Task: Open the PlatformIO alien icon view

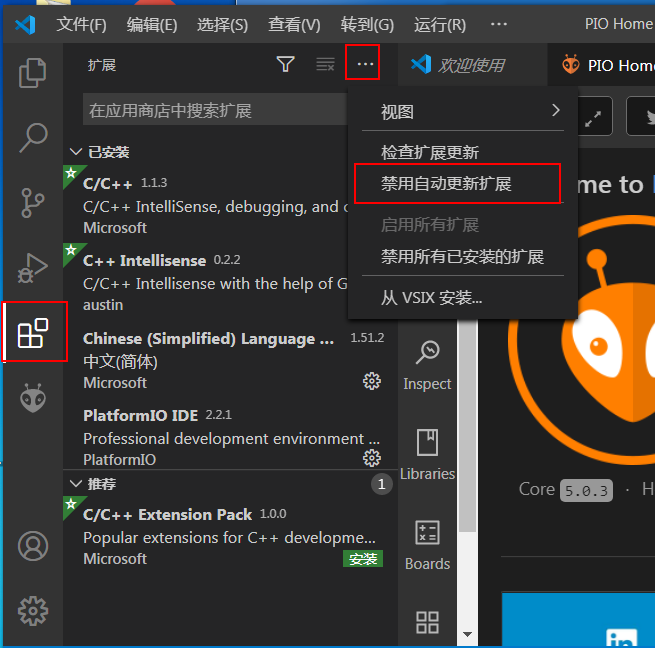Action: [x=33, y=398]
